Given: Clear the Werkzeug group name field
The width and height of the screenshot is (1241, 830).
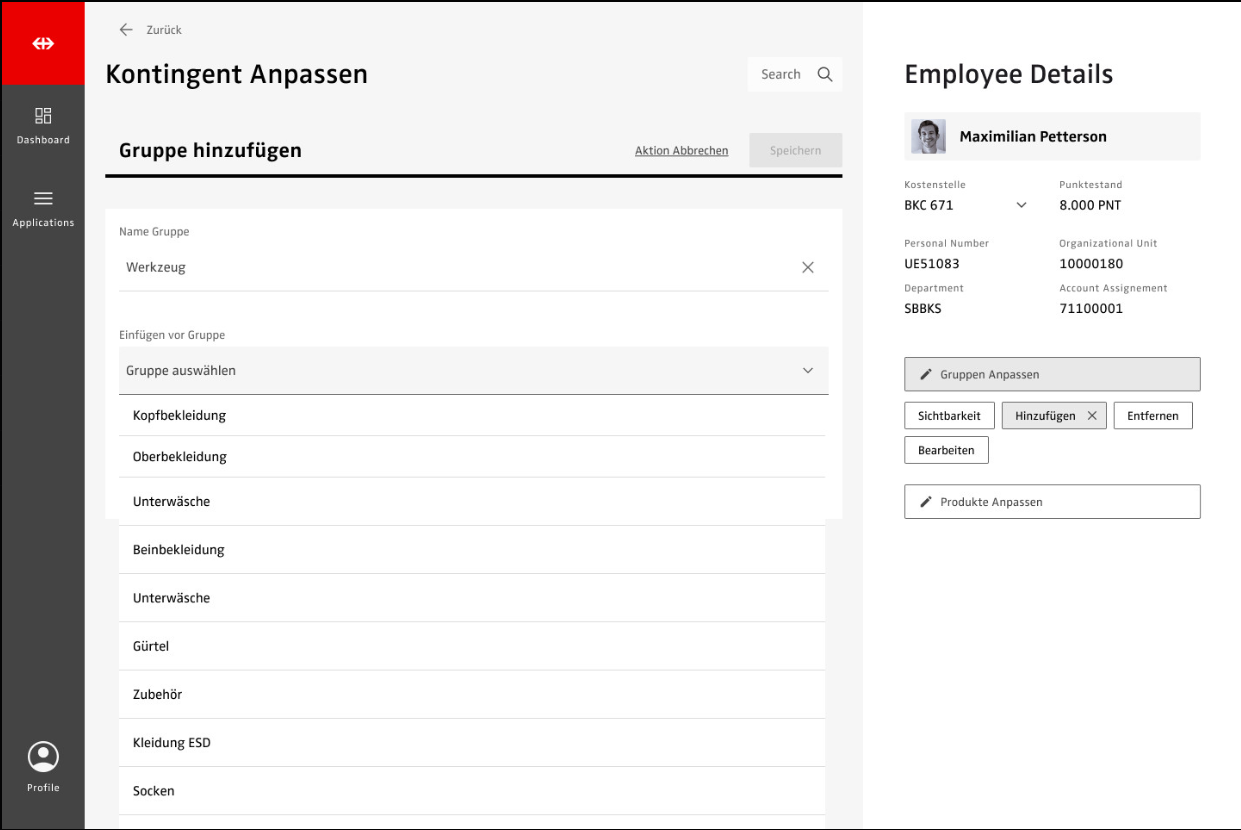Looking at the screenshot, I should [x=808, y=268].
